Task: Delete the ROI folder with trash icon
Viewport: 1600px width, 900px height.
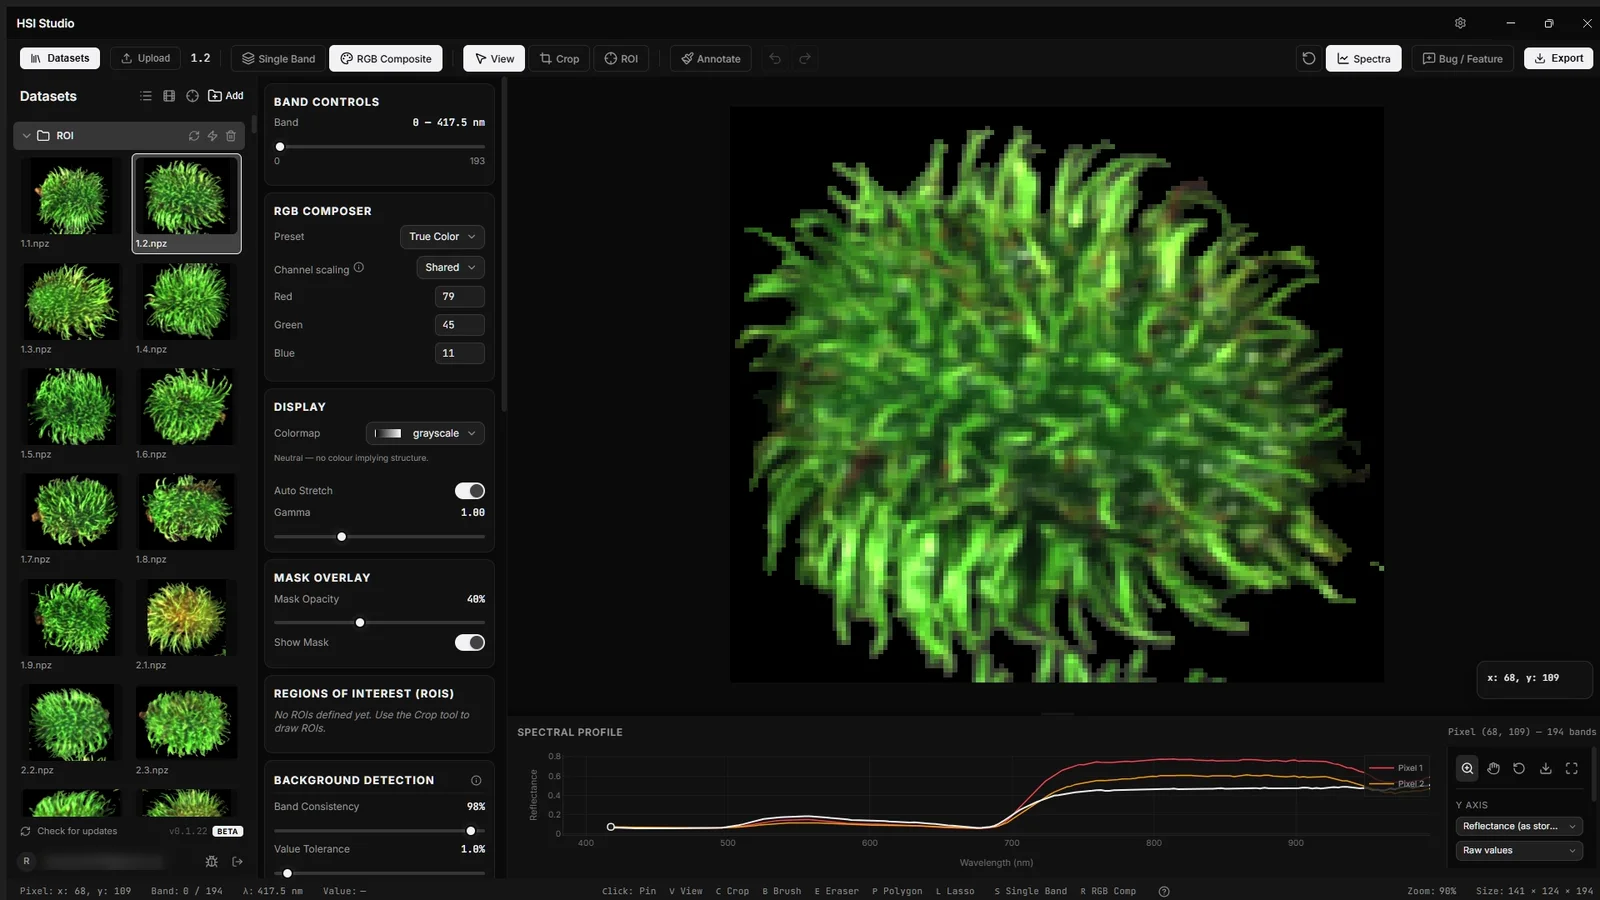Action: 231,136
